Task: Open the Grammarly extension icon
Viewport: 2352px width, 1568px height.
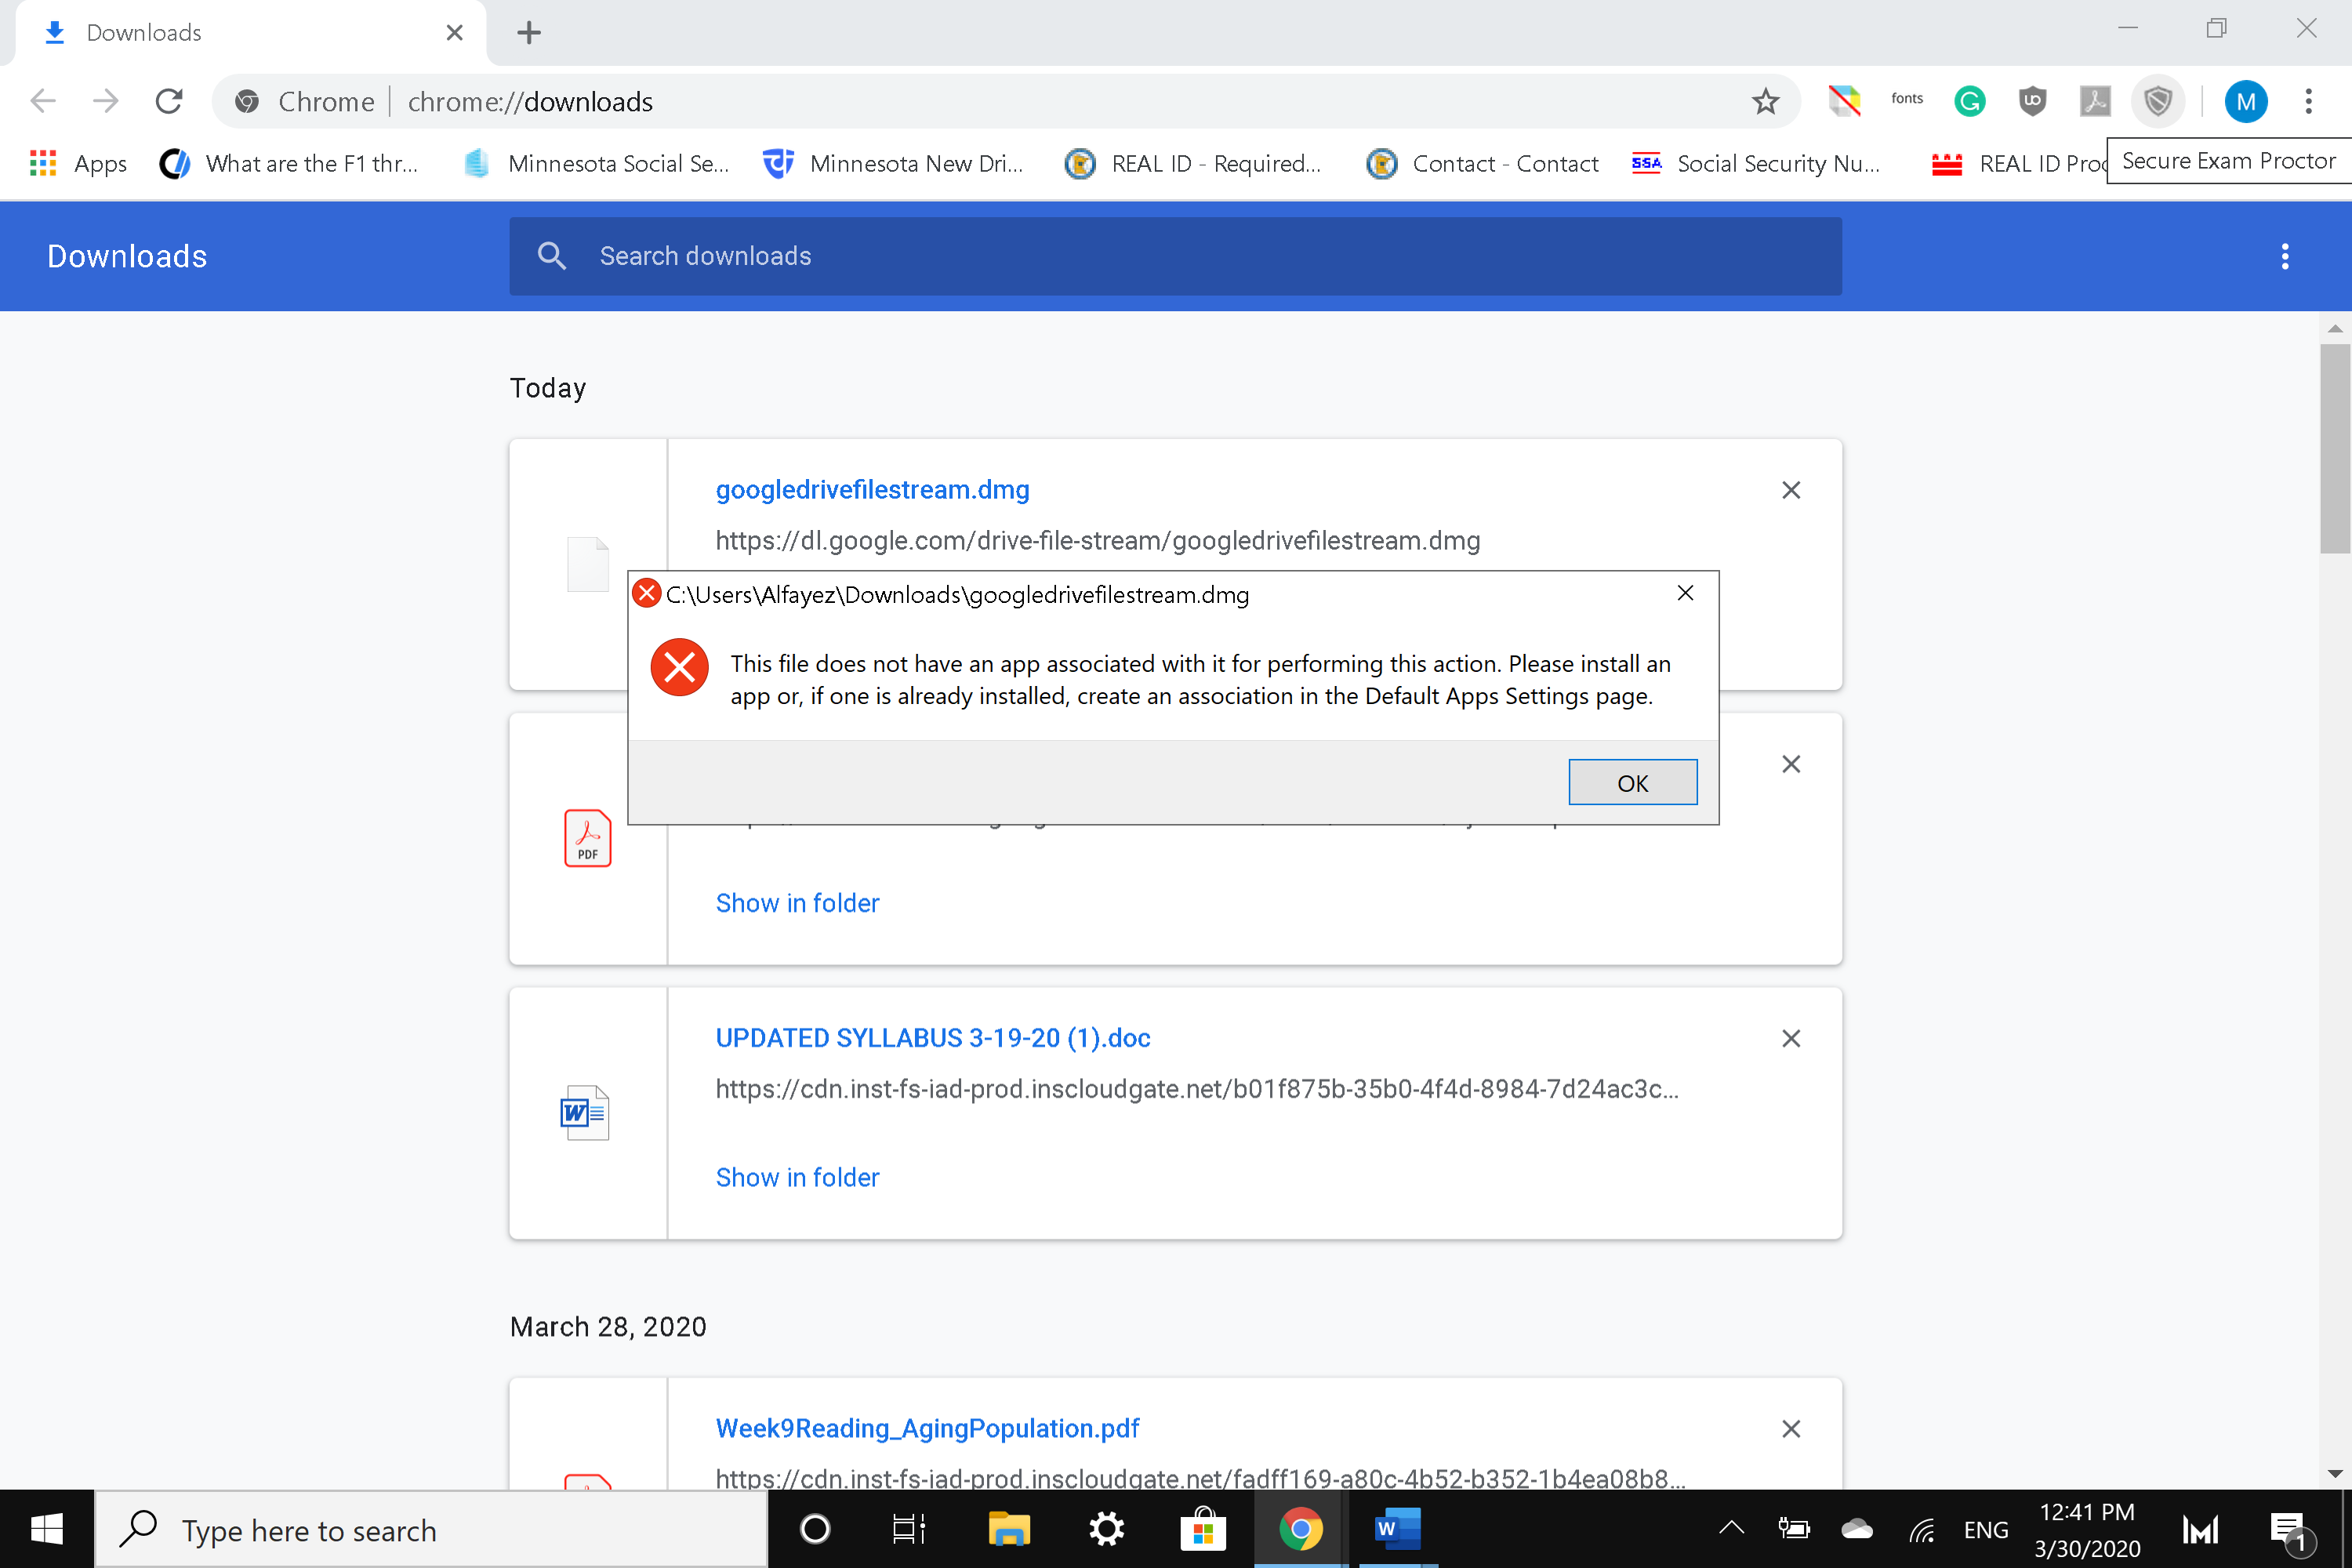Action: coord(1969,101)
